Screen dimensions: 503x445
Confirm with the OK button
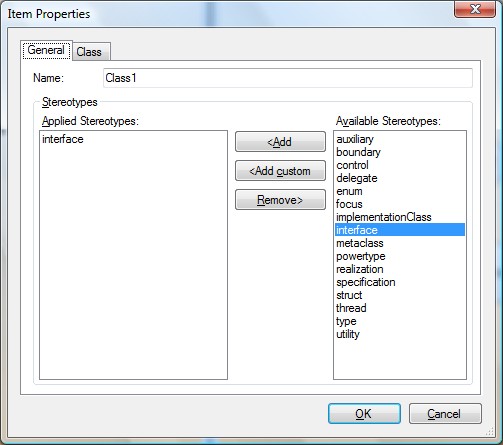(x=364, y=414)
